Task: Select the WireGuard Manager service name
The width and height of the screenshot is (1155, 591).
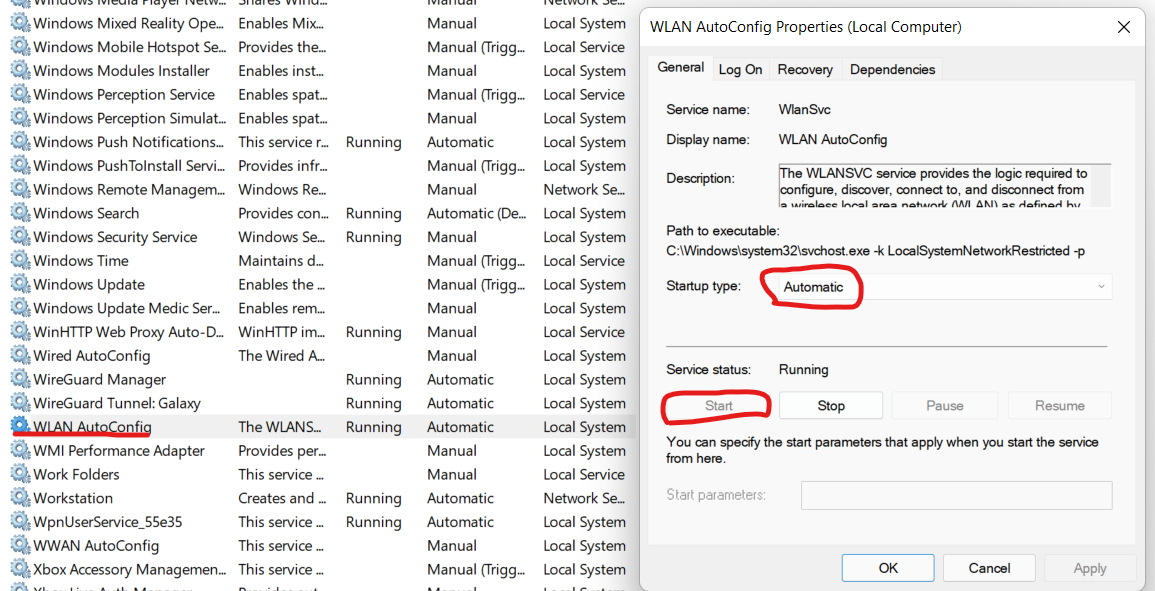Action: pyautogui.click(x=99, y=380)
